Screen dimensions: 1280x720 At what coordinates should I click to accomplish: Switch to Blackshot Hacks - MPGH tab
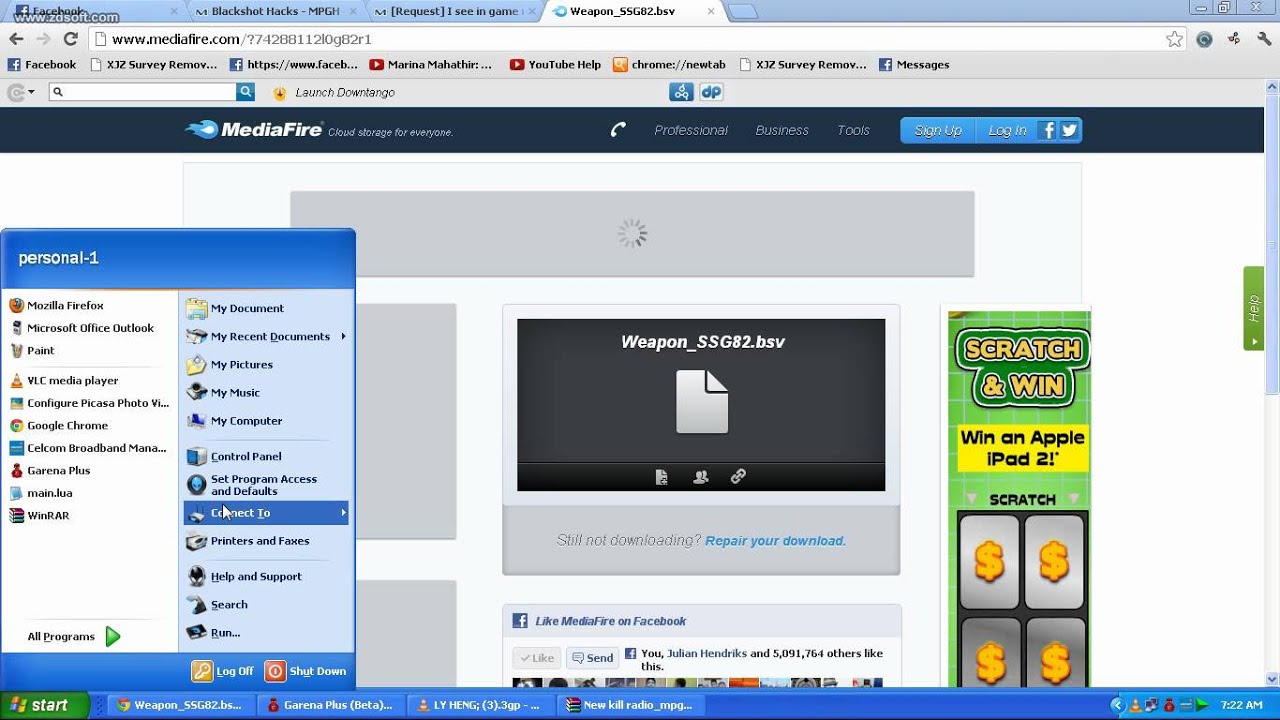[275, 11]
